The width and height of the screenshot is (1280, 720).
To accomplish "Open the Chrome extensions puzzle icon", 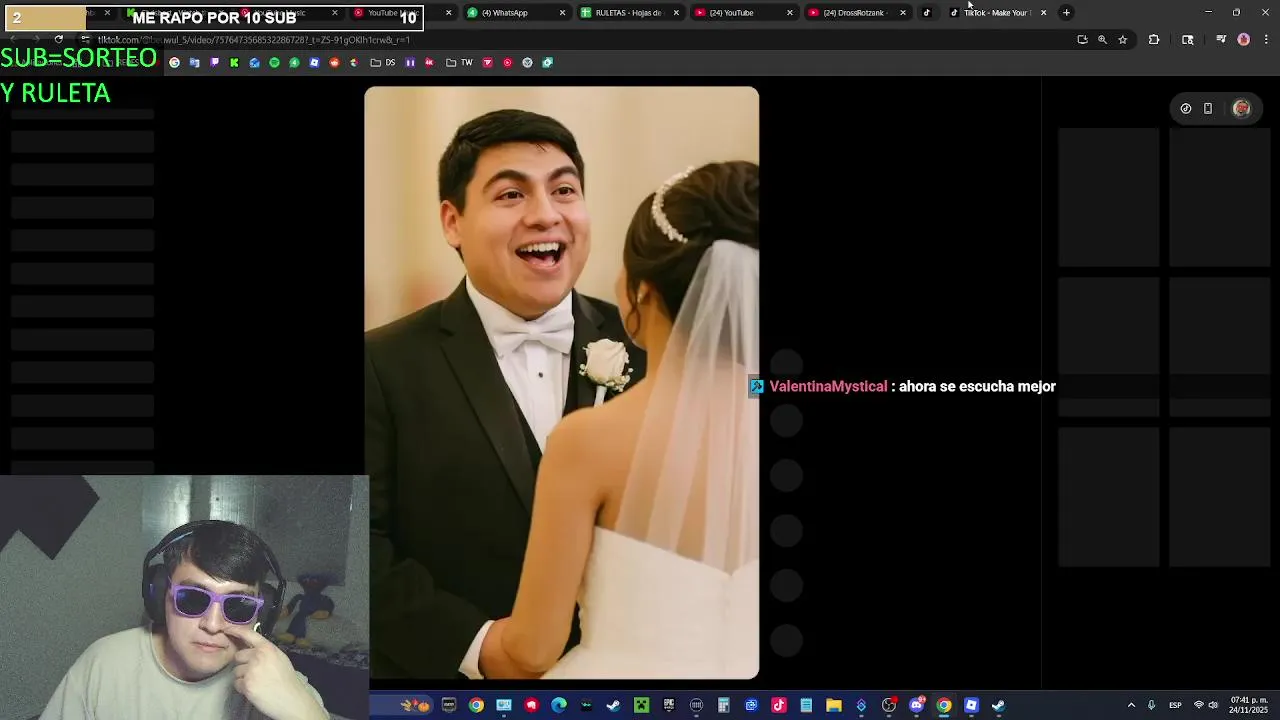I will (1154, 40).
